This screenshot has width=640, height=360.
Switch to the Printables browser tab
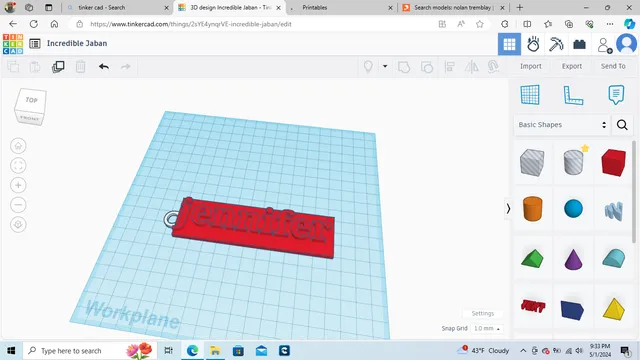coord(340,7)
